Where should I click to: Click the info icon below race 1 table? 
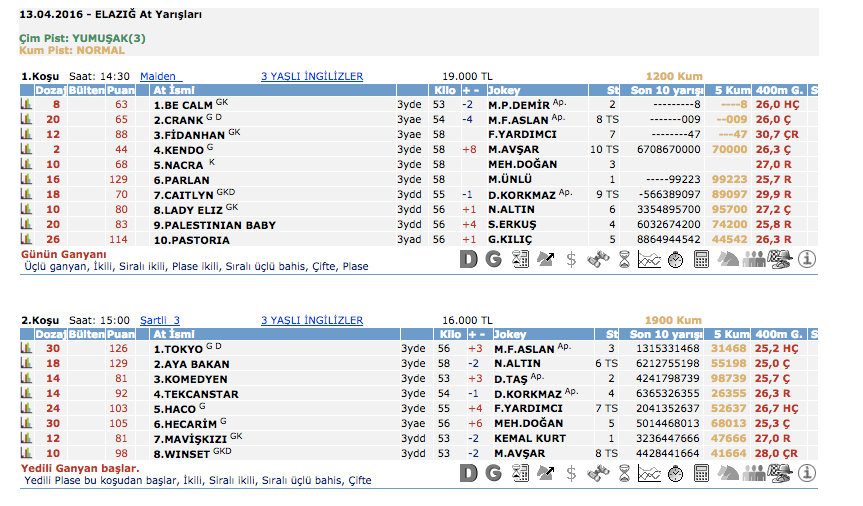807,259
